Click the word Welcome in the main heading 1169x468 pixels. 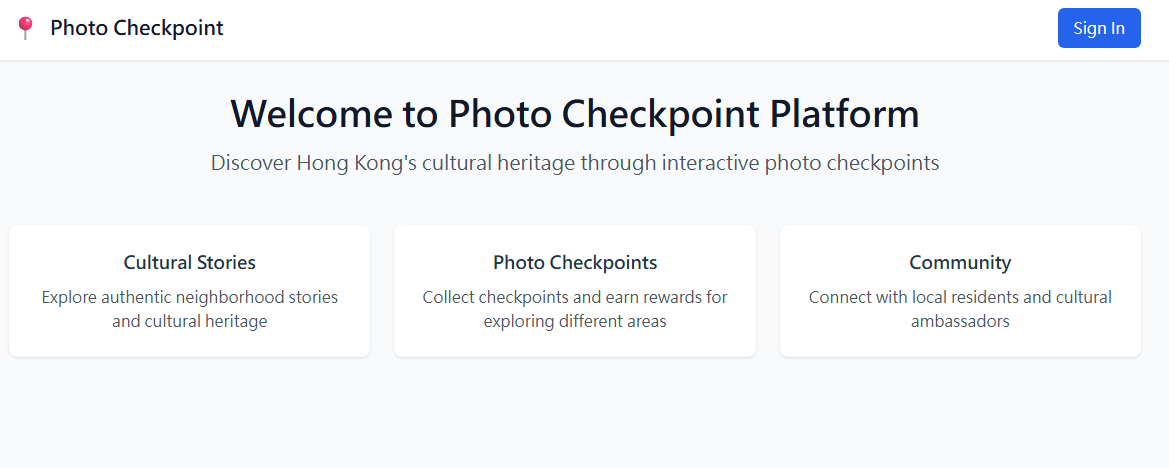[310, 114]
